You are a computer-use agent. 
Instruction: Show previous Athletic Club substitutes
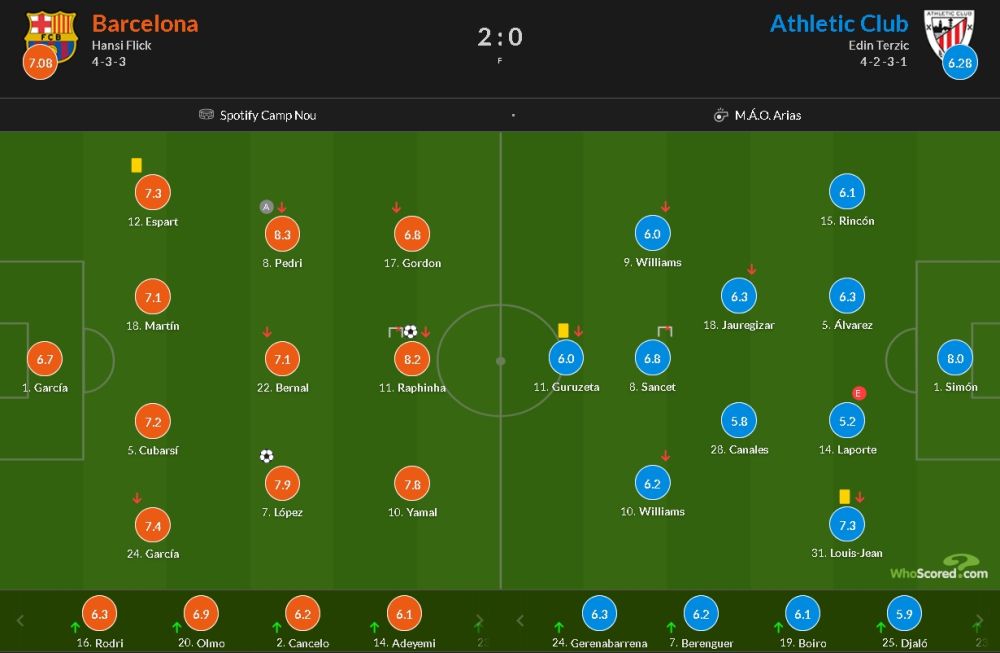click(520, 620)
